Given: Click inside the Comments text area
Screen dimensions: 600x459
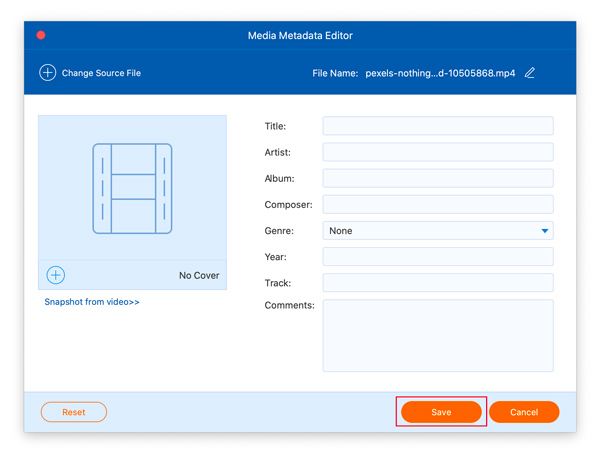Looking at the screenshot, I should (x=437, y=335).
